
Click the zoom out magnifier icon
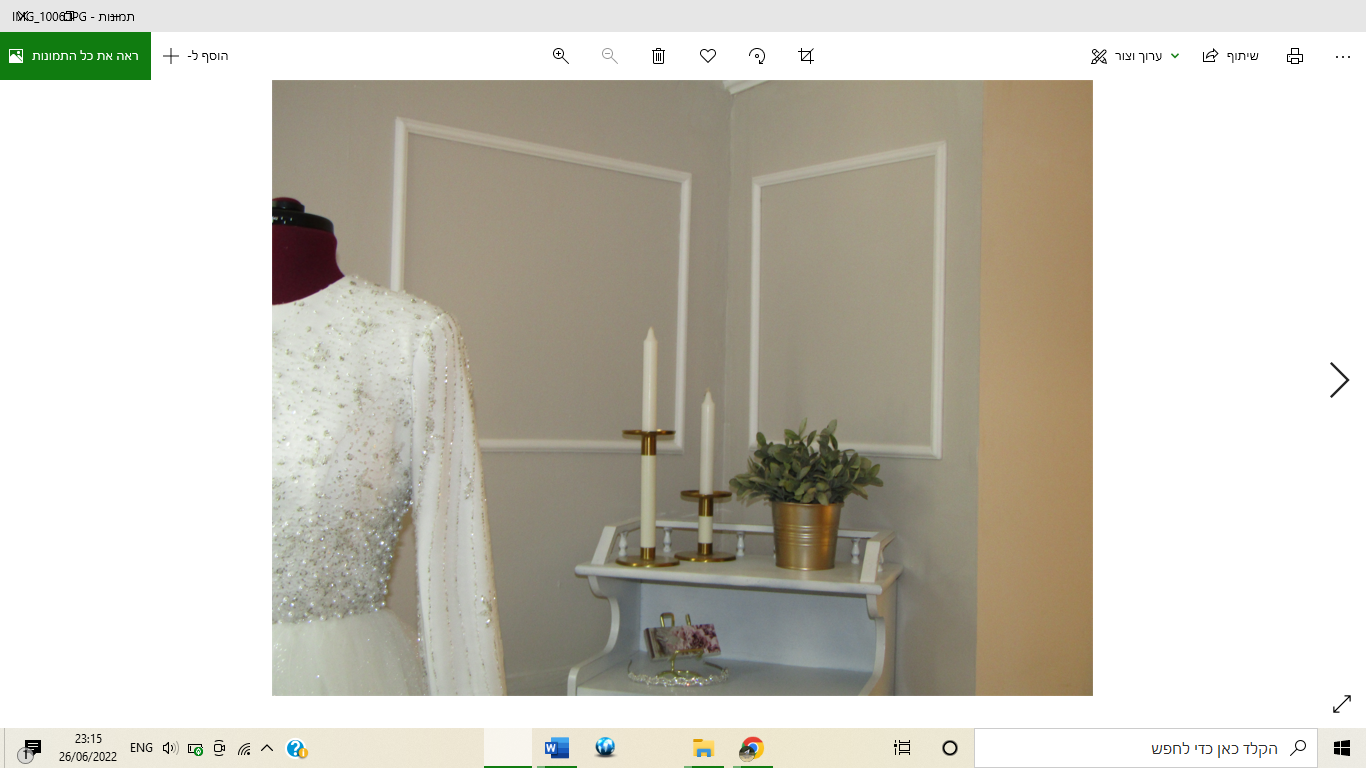[610, 56]
